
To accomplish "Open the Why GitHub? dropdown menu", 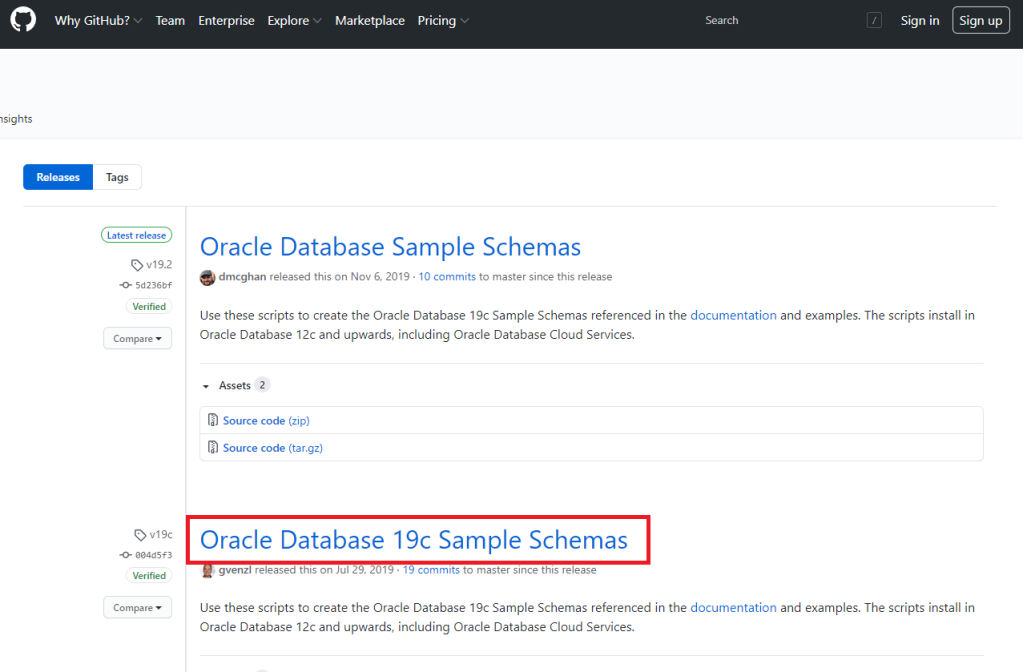I will [99, 20].
